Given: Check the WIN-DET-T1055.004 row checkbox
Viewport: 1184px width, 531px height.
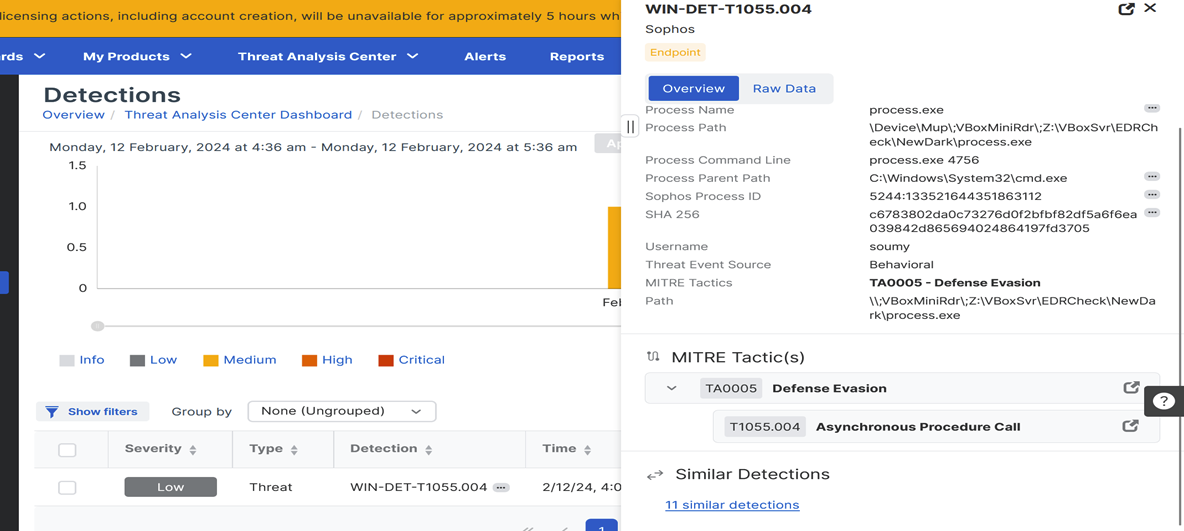Looking at the screenshot, I should point(67,487).
